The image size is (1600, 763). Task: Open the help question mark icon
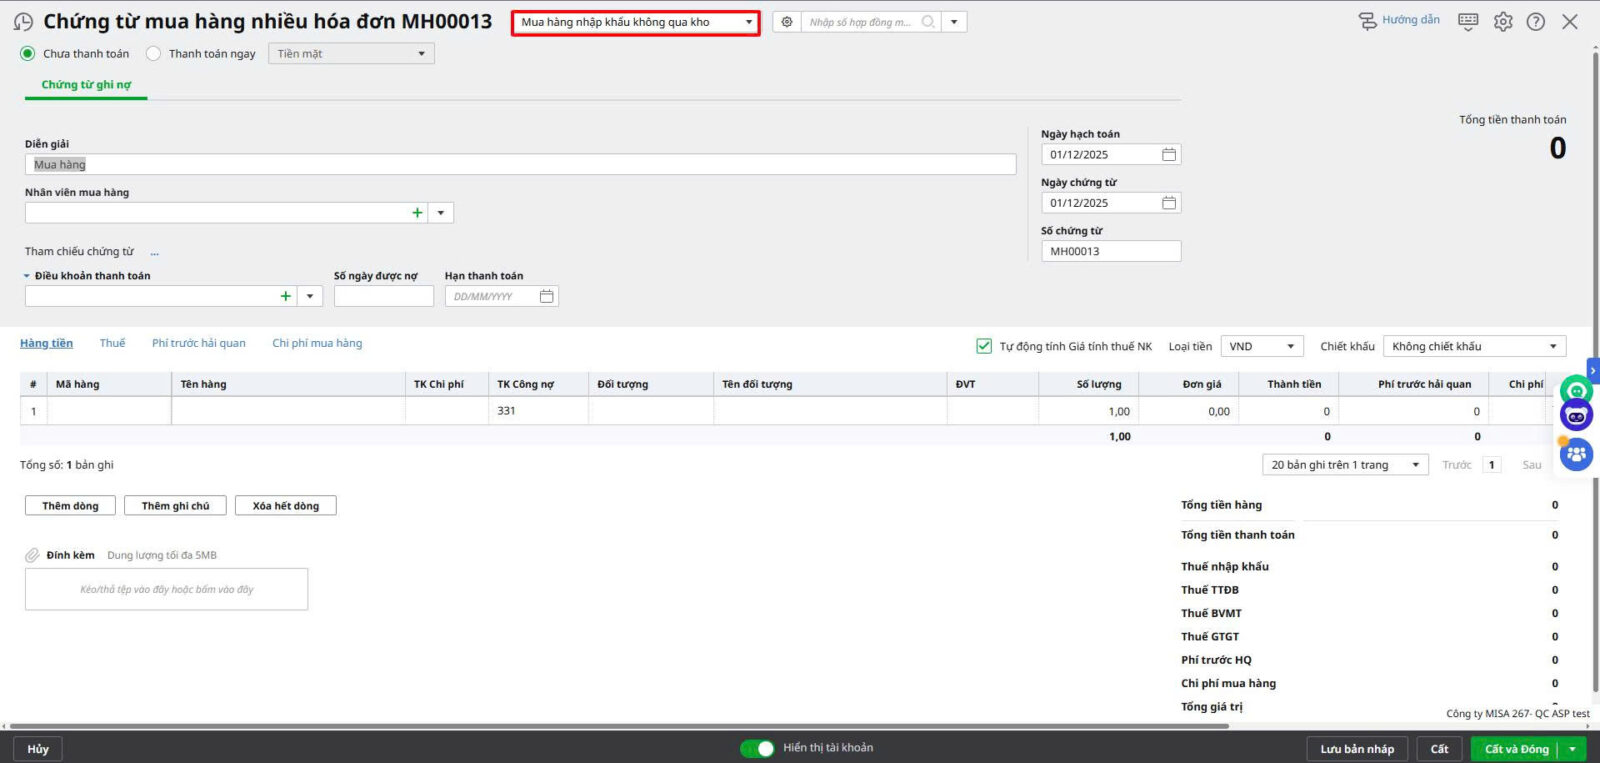click(1536, 22)
